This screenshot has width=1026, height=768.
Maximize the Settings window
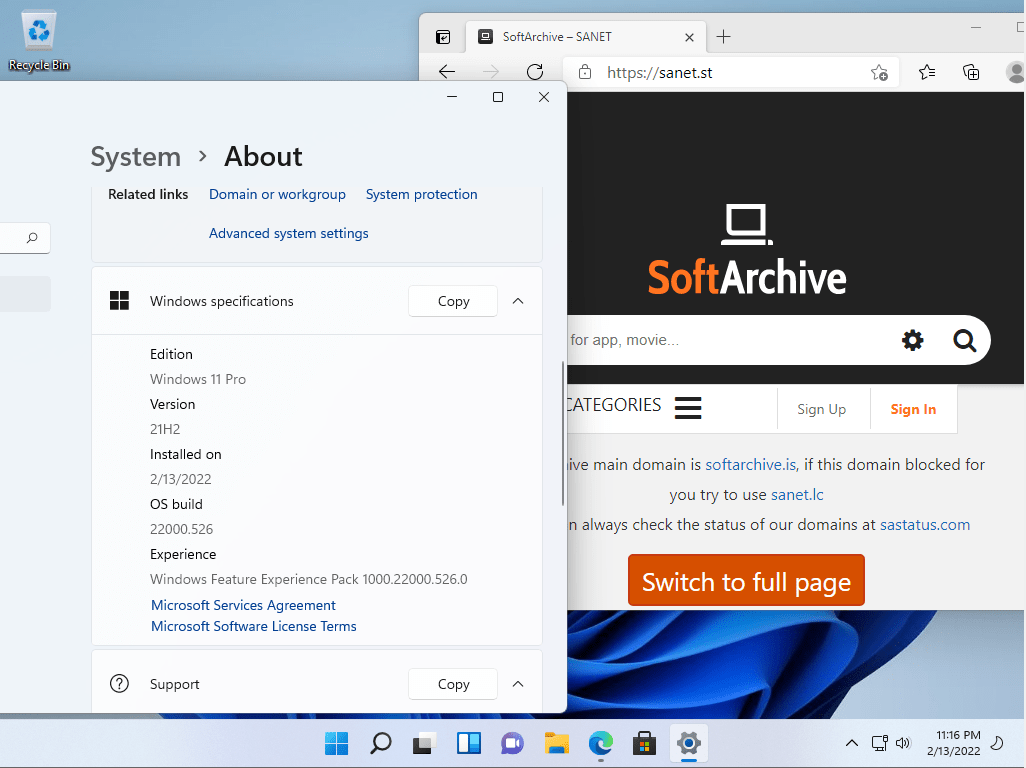tap(497, 97)
